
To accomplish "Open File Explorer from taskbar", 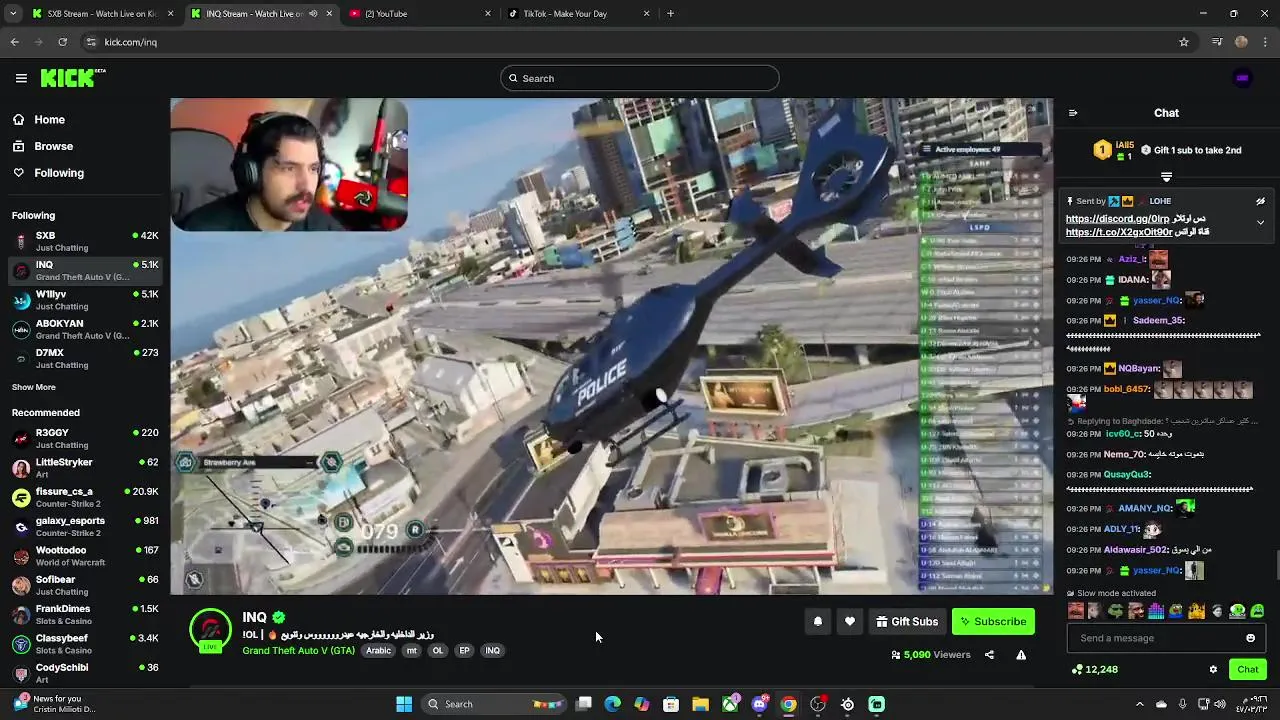I will coord(700,704).
